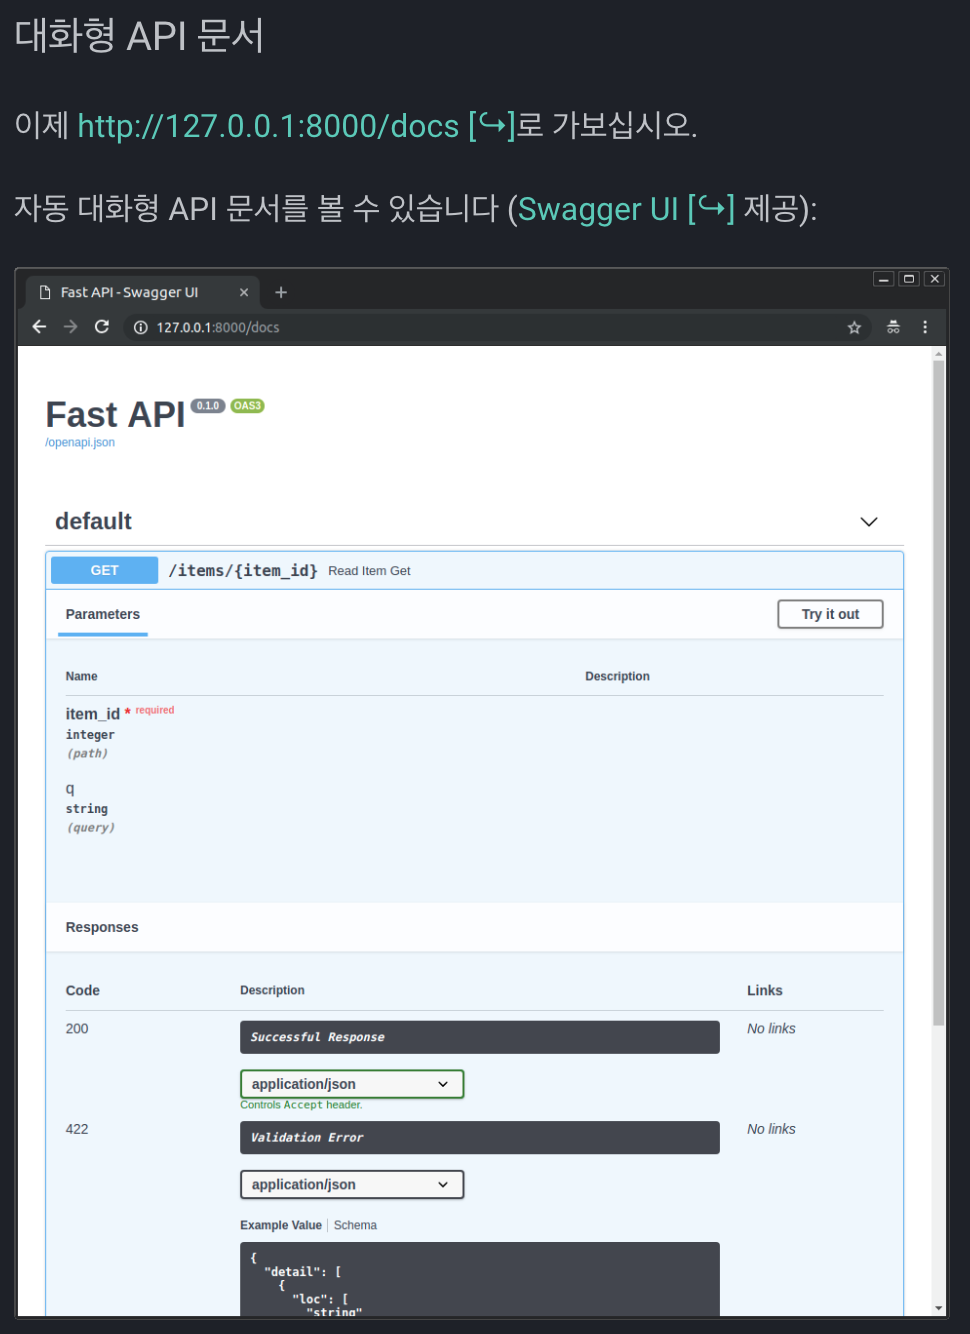Click the site info icon in address bar

[141, 327]
